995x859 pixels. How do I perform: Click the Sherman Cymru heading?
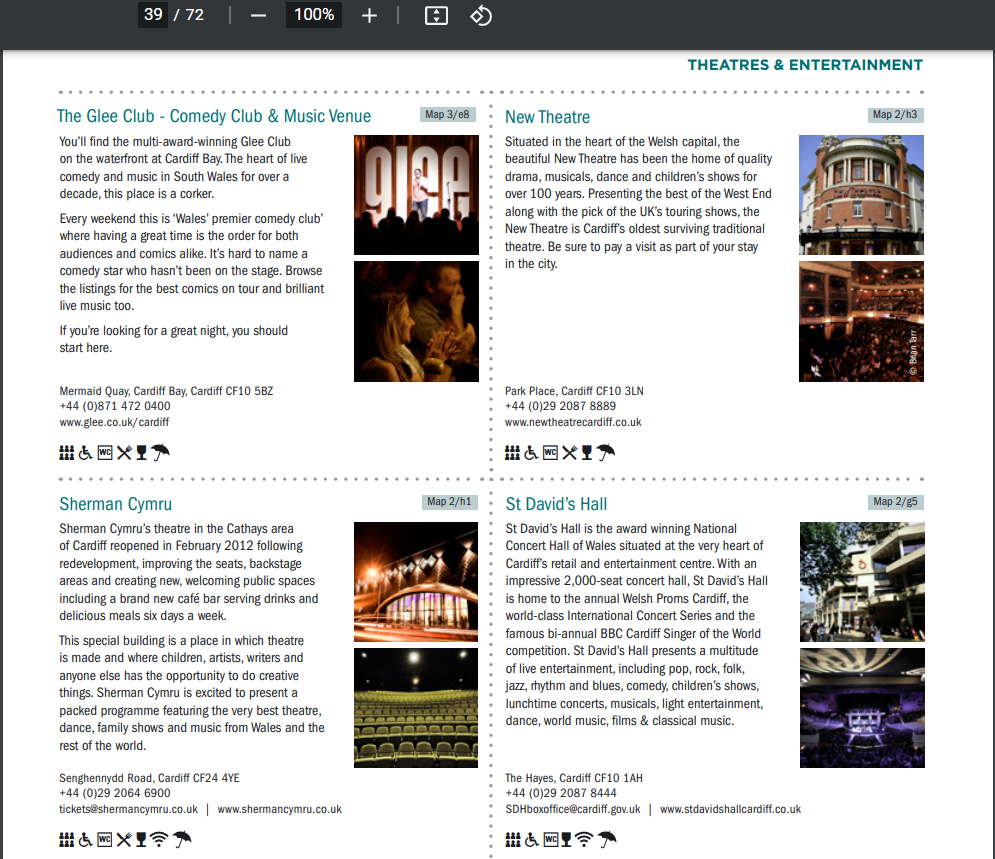pos(115,504)
